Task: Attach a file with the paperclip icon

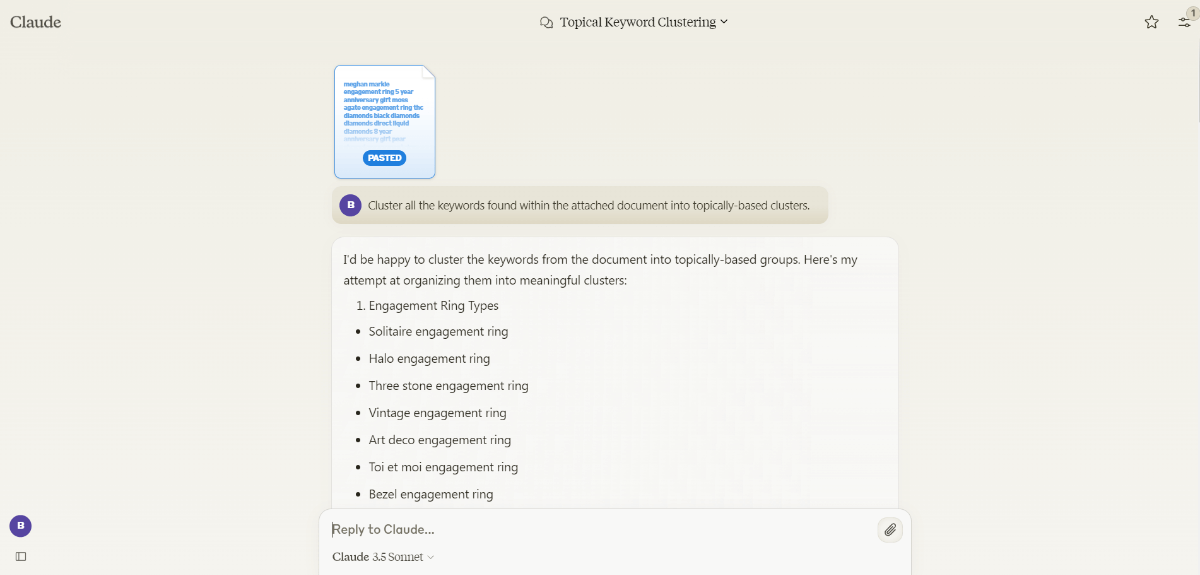Action: click(889, 530)
